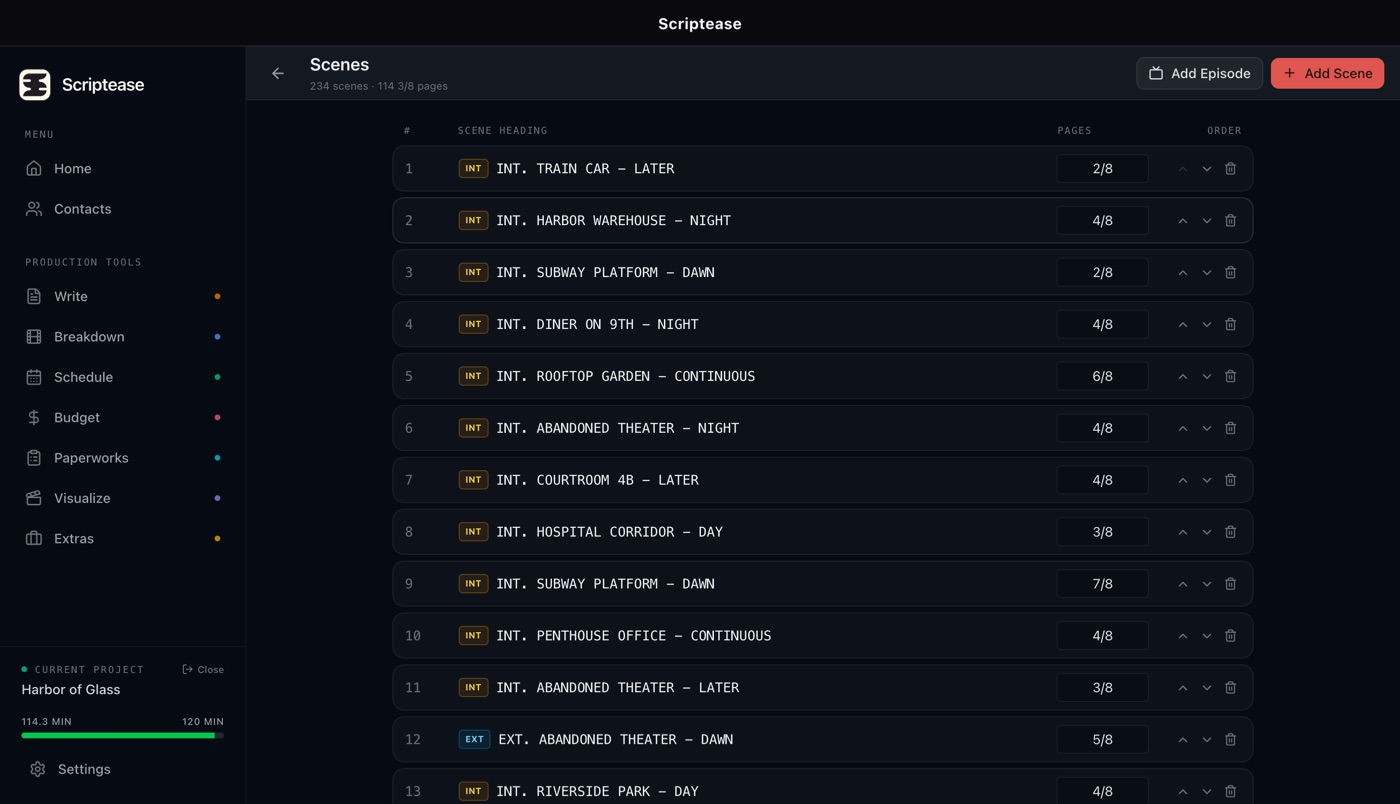This screenshot has width=1400, height=804.
Task: Move scene 11 ABANDONED THEATER – LATER up
Action: pos(1183,689)
